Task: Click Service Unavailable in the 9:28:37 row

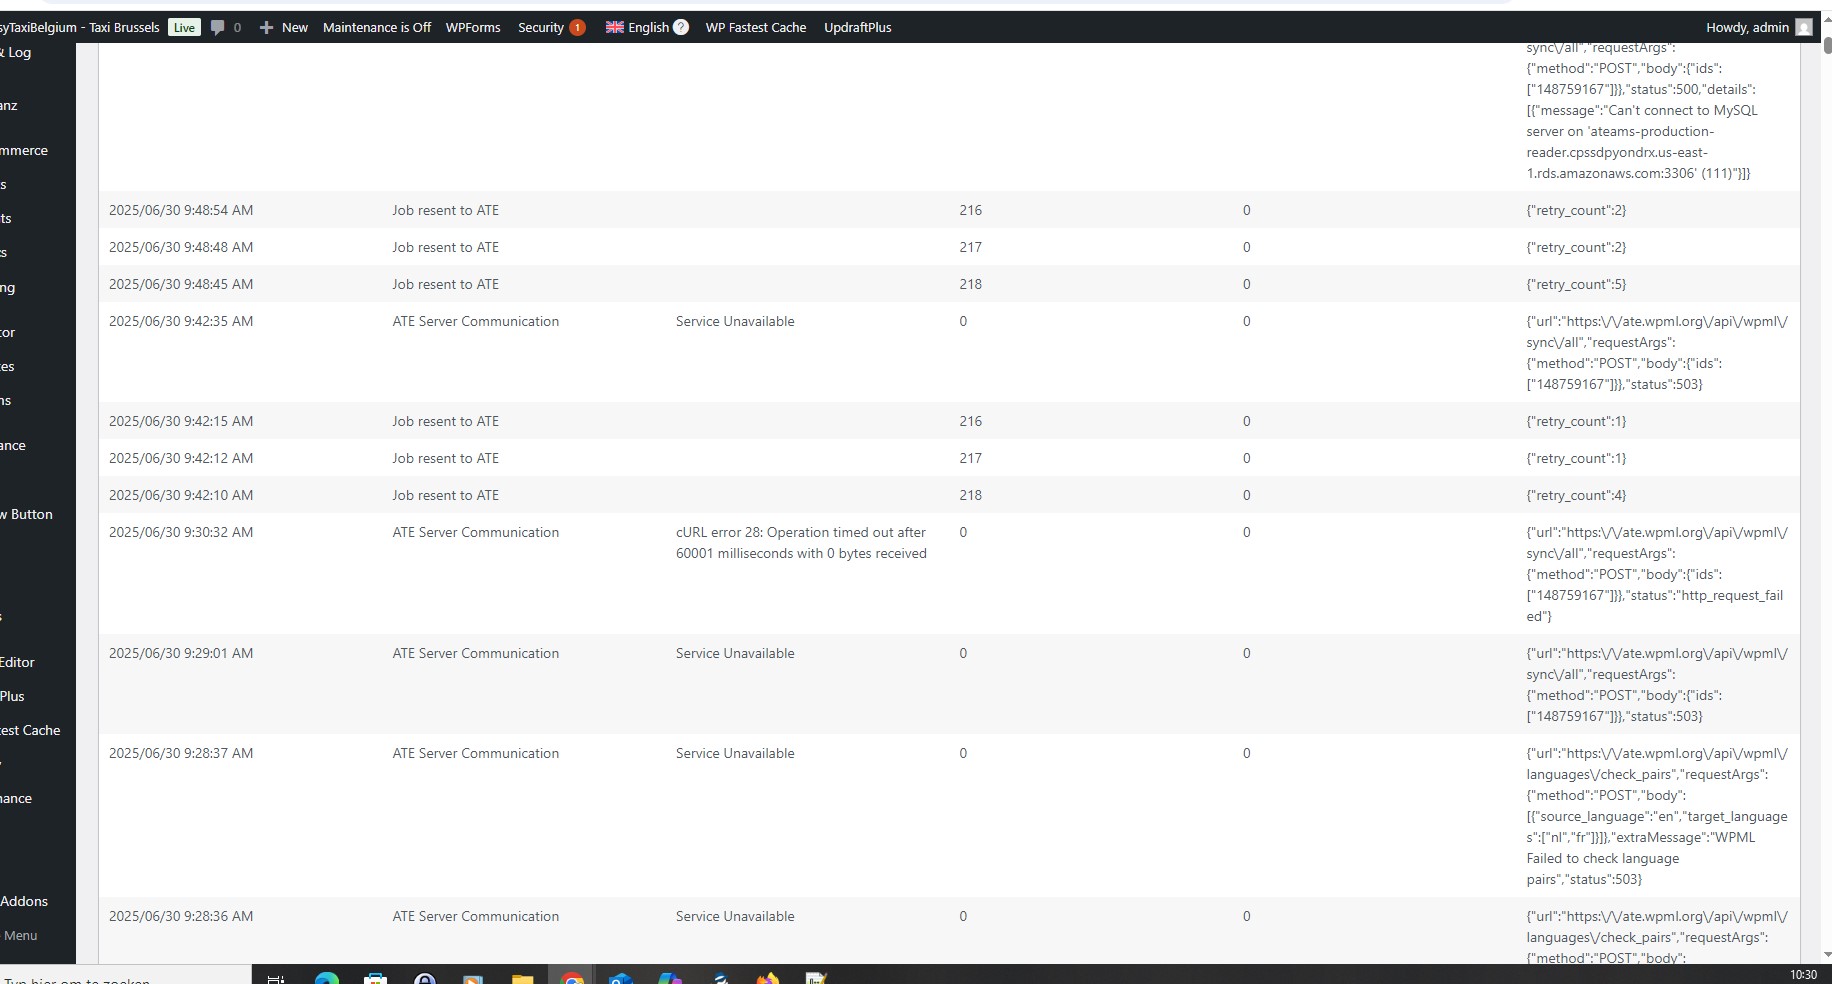Action: point(735,753)
